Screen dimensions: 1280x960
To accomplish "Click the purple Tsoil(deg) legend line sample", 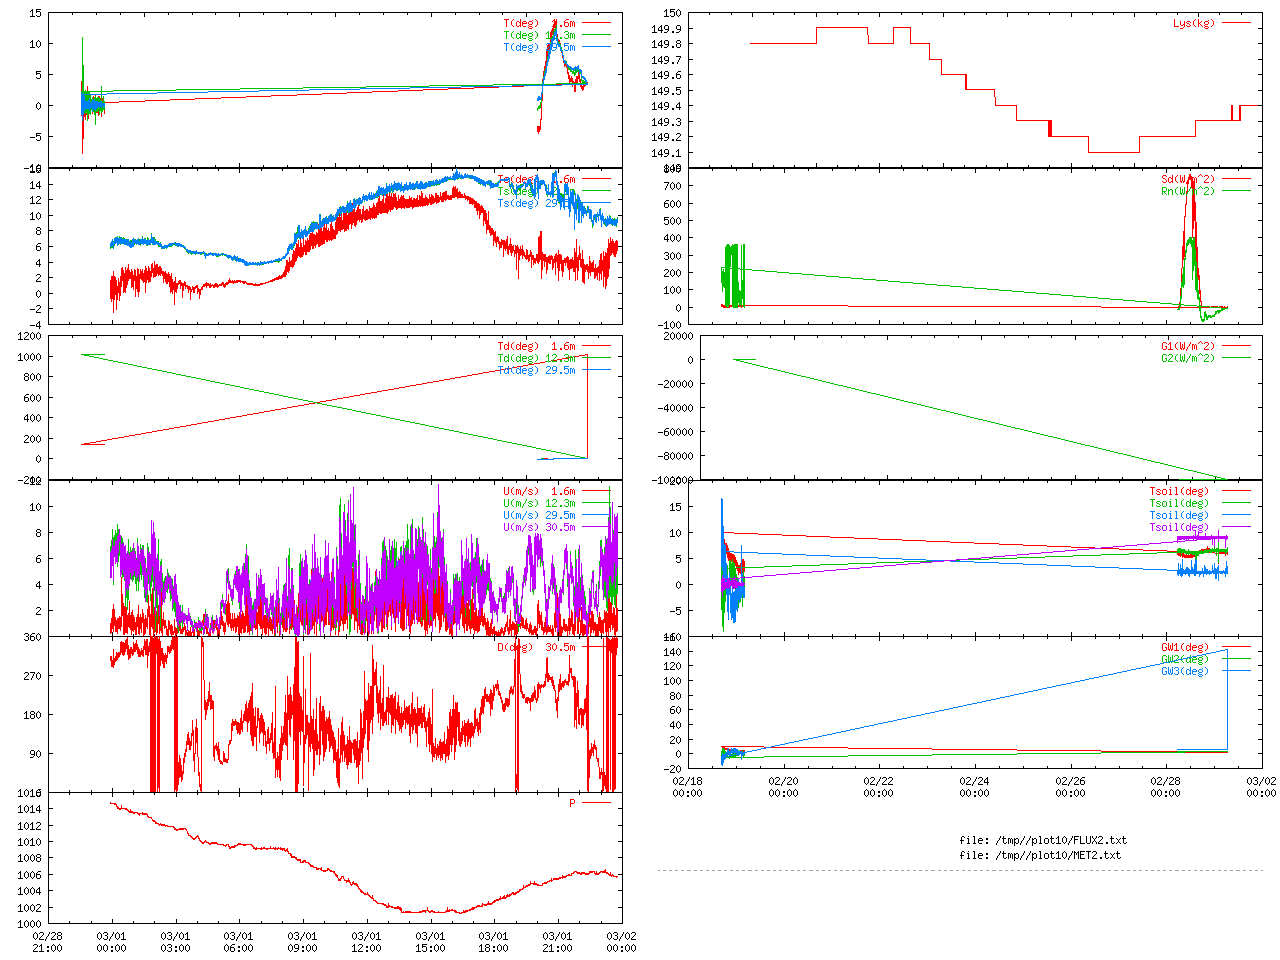I will [x=1236, y=527].
